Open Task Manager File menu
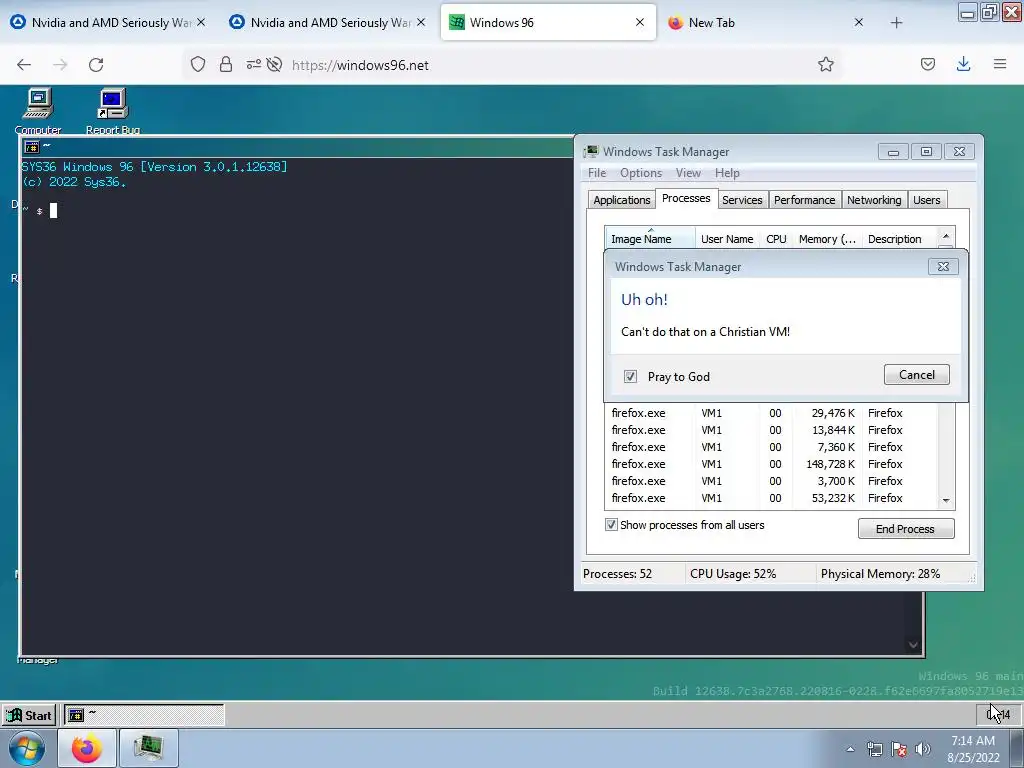This screenshot has width=1024, height=768. (x=597, y=173)
